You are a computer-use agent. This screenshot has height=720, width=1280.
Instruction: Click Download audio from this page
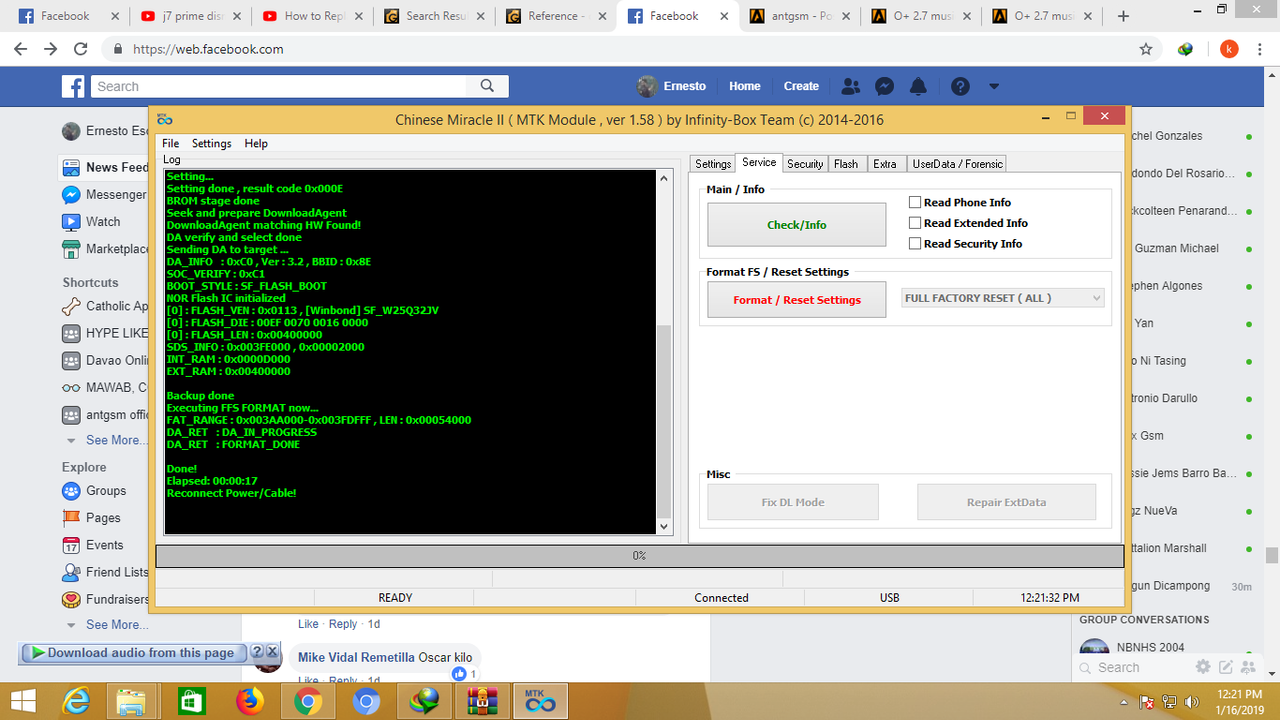point(132,653)
